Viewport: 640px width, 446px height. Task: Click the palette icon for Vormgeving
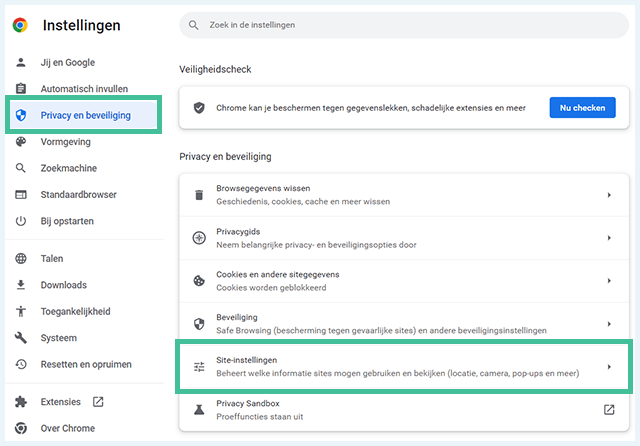click(x=21, y=142)
